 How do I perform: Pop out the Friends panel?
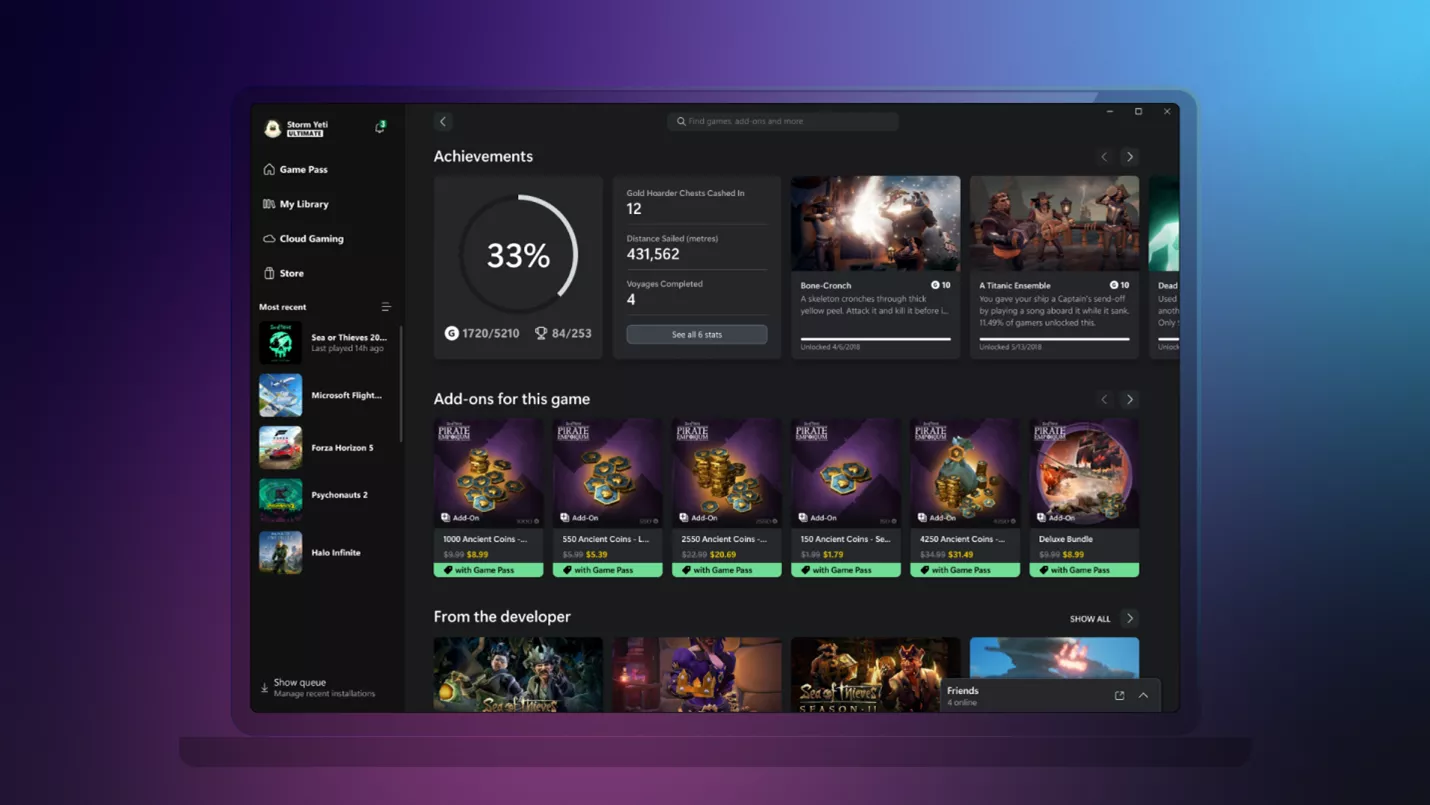coord(1118,695)
